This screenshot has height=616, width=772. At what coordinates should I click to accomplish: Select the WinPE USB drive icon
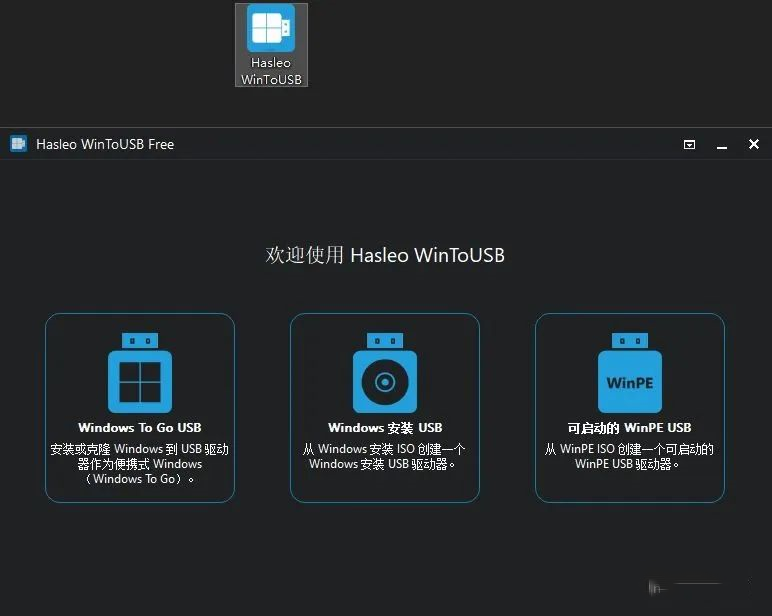(630, 373)
